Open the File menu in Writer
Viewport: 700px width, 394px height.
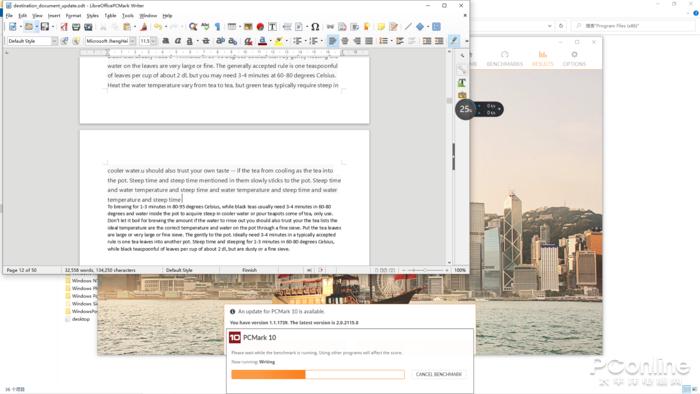pos(9,16)
